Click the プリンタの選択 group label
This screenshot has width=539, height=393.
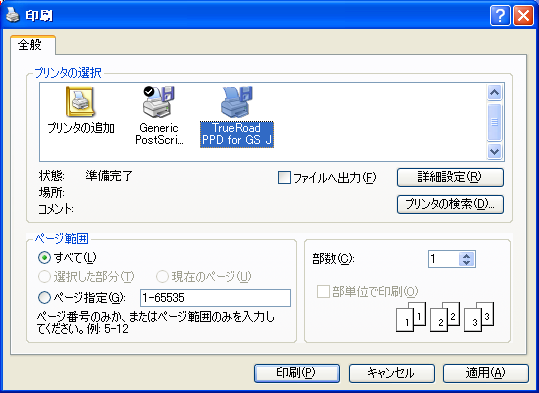[68, 73]
